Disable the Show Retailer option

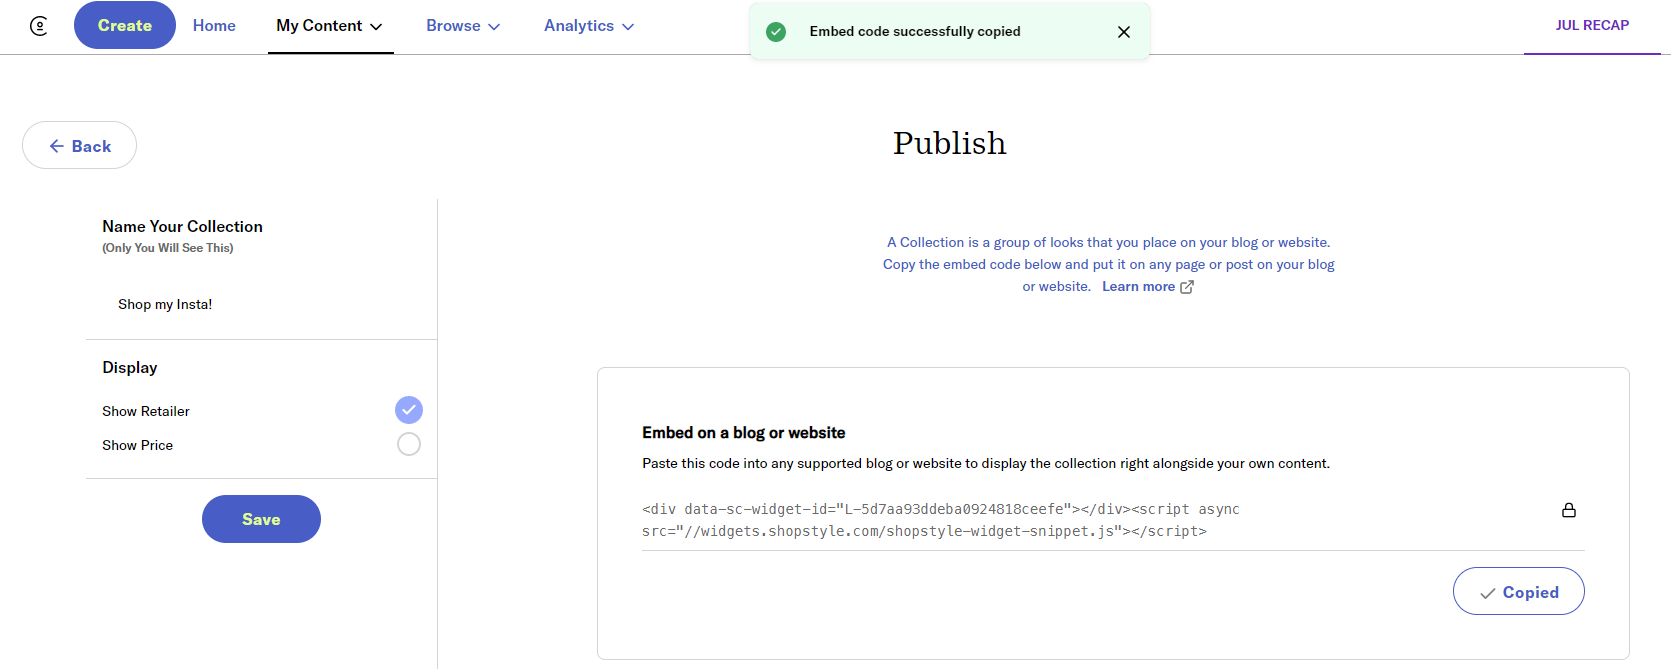pyautogui.click(x=409, y=410)
